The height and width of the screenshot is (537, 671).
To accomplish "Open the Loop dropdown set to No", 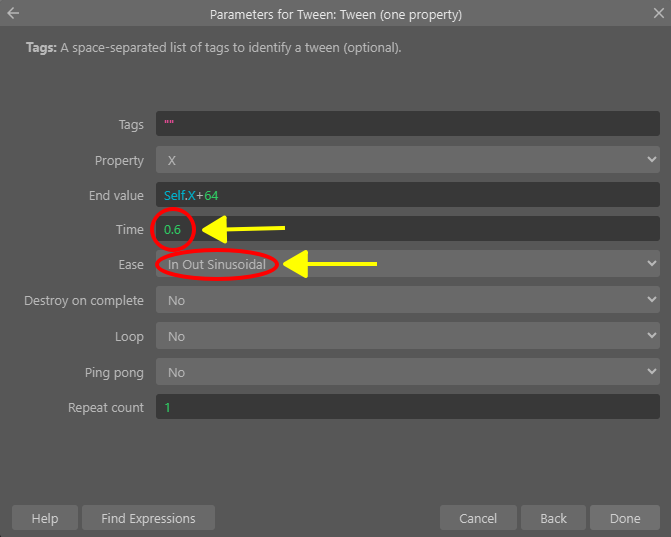I will click(x=407, y=336).
